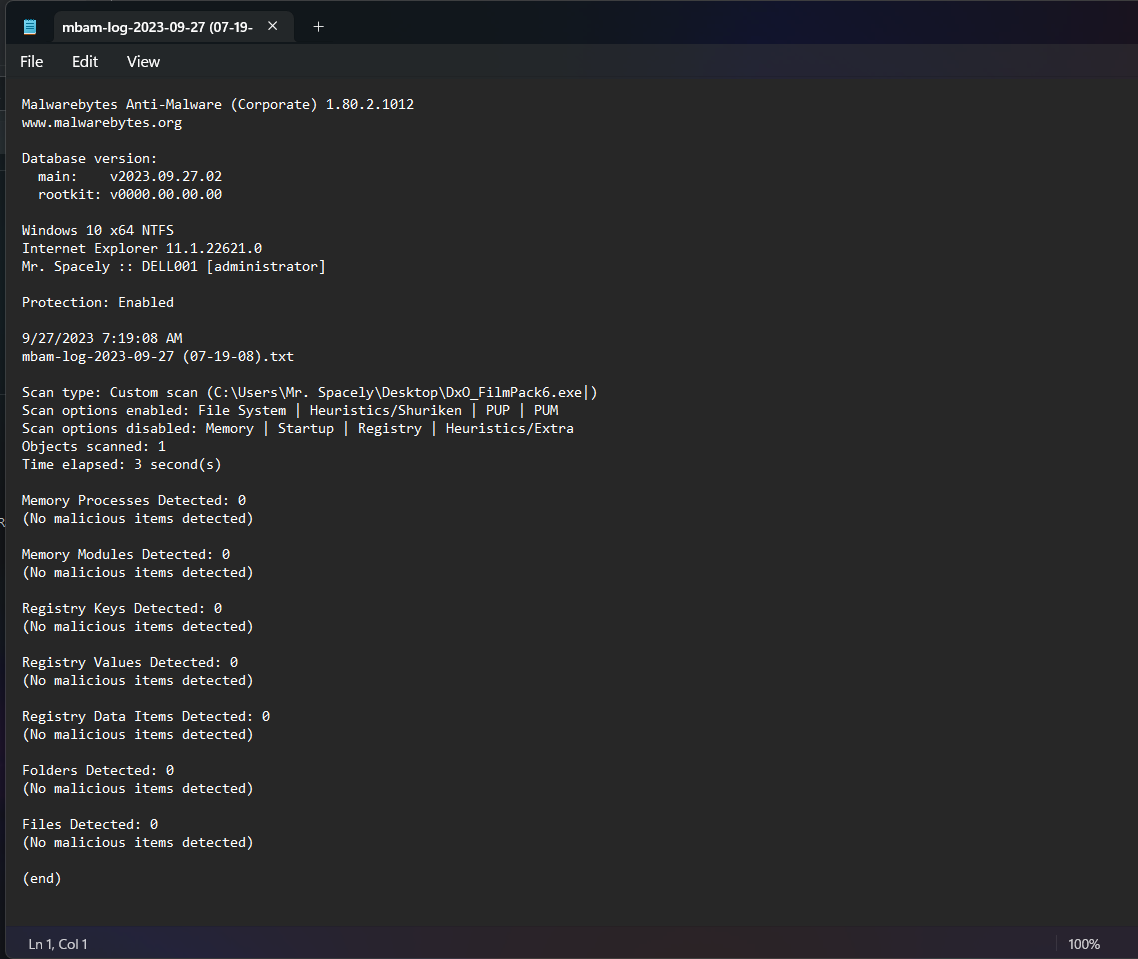Open the File menu
Image resolution: width=1138 pixels, height=959 pixels.
[x=31, y=62]
